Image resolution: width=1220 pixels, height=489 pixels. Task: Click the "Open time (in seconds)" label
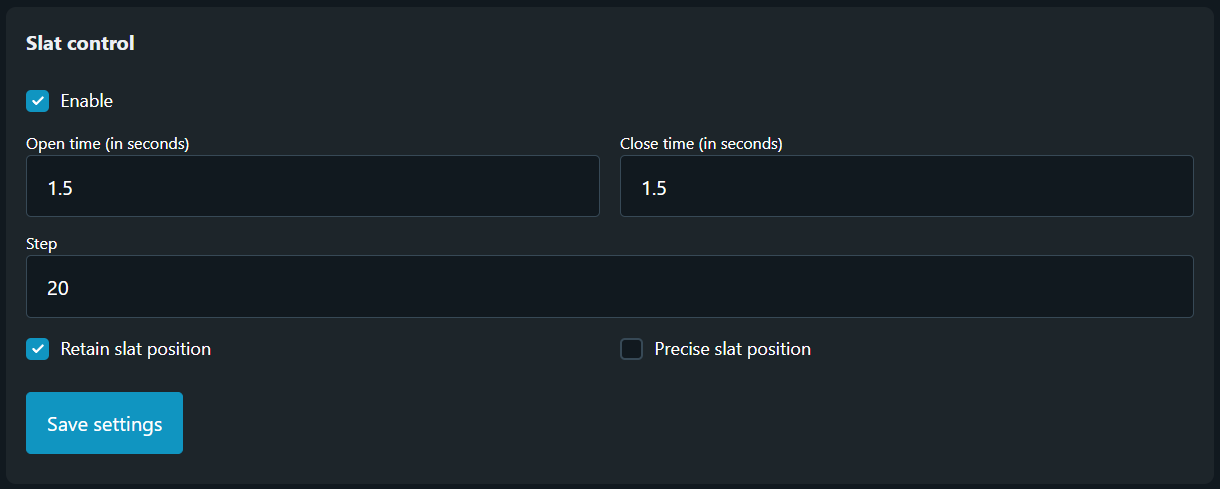pos(108,143)
